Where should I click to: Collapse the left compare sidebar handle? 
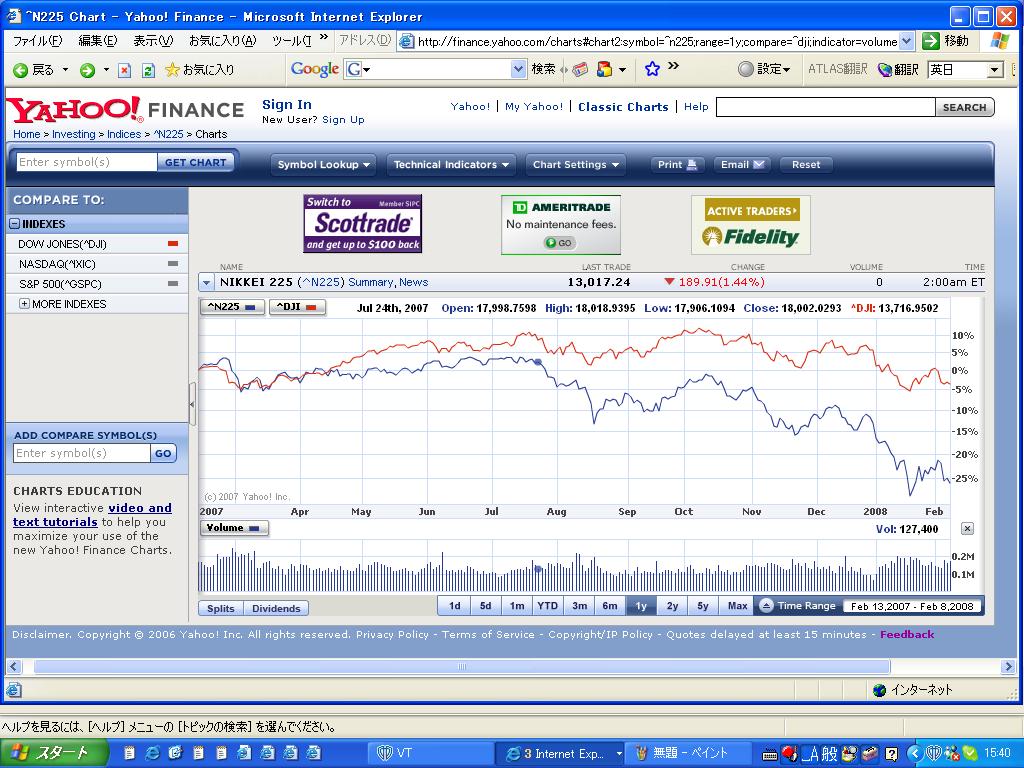[192, 404]
